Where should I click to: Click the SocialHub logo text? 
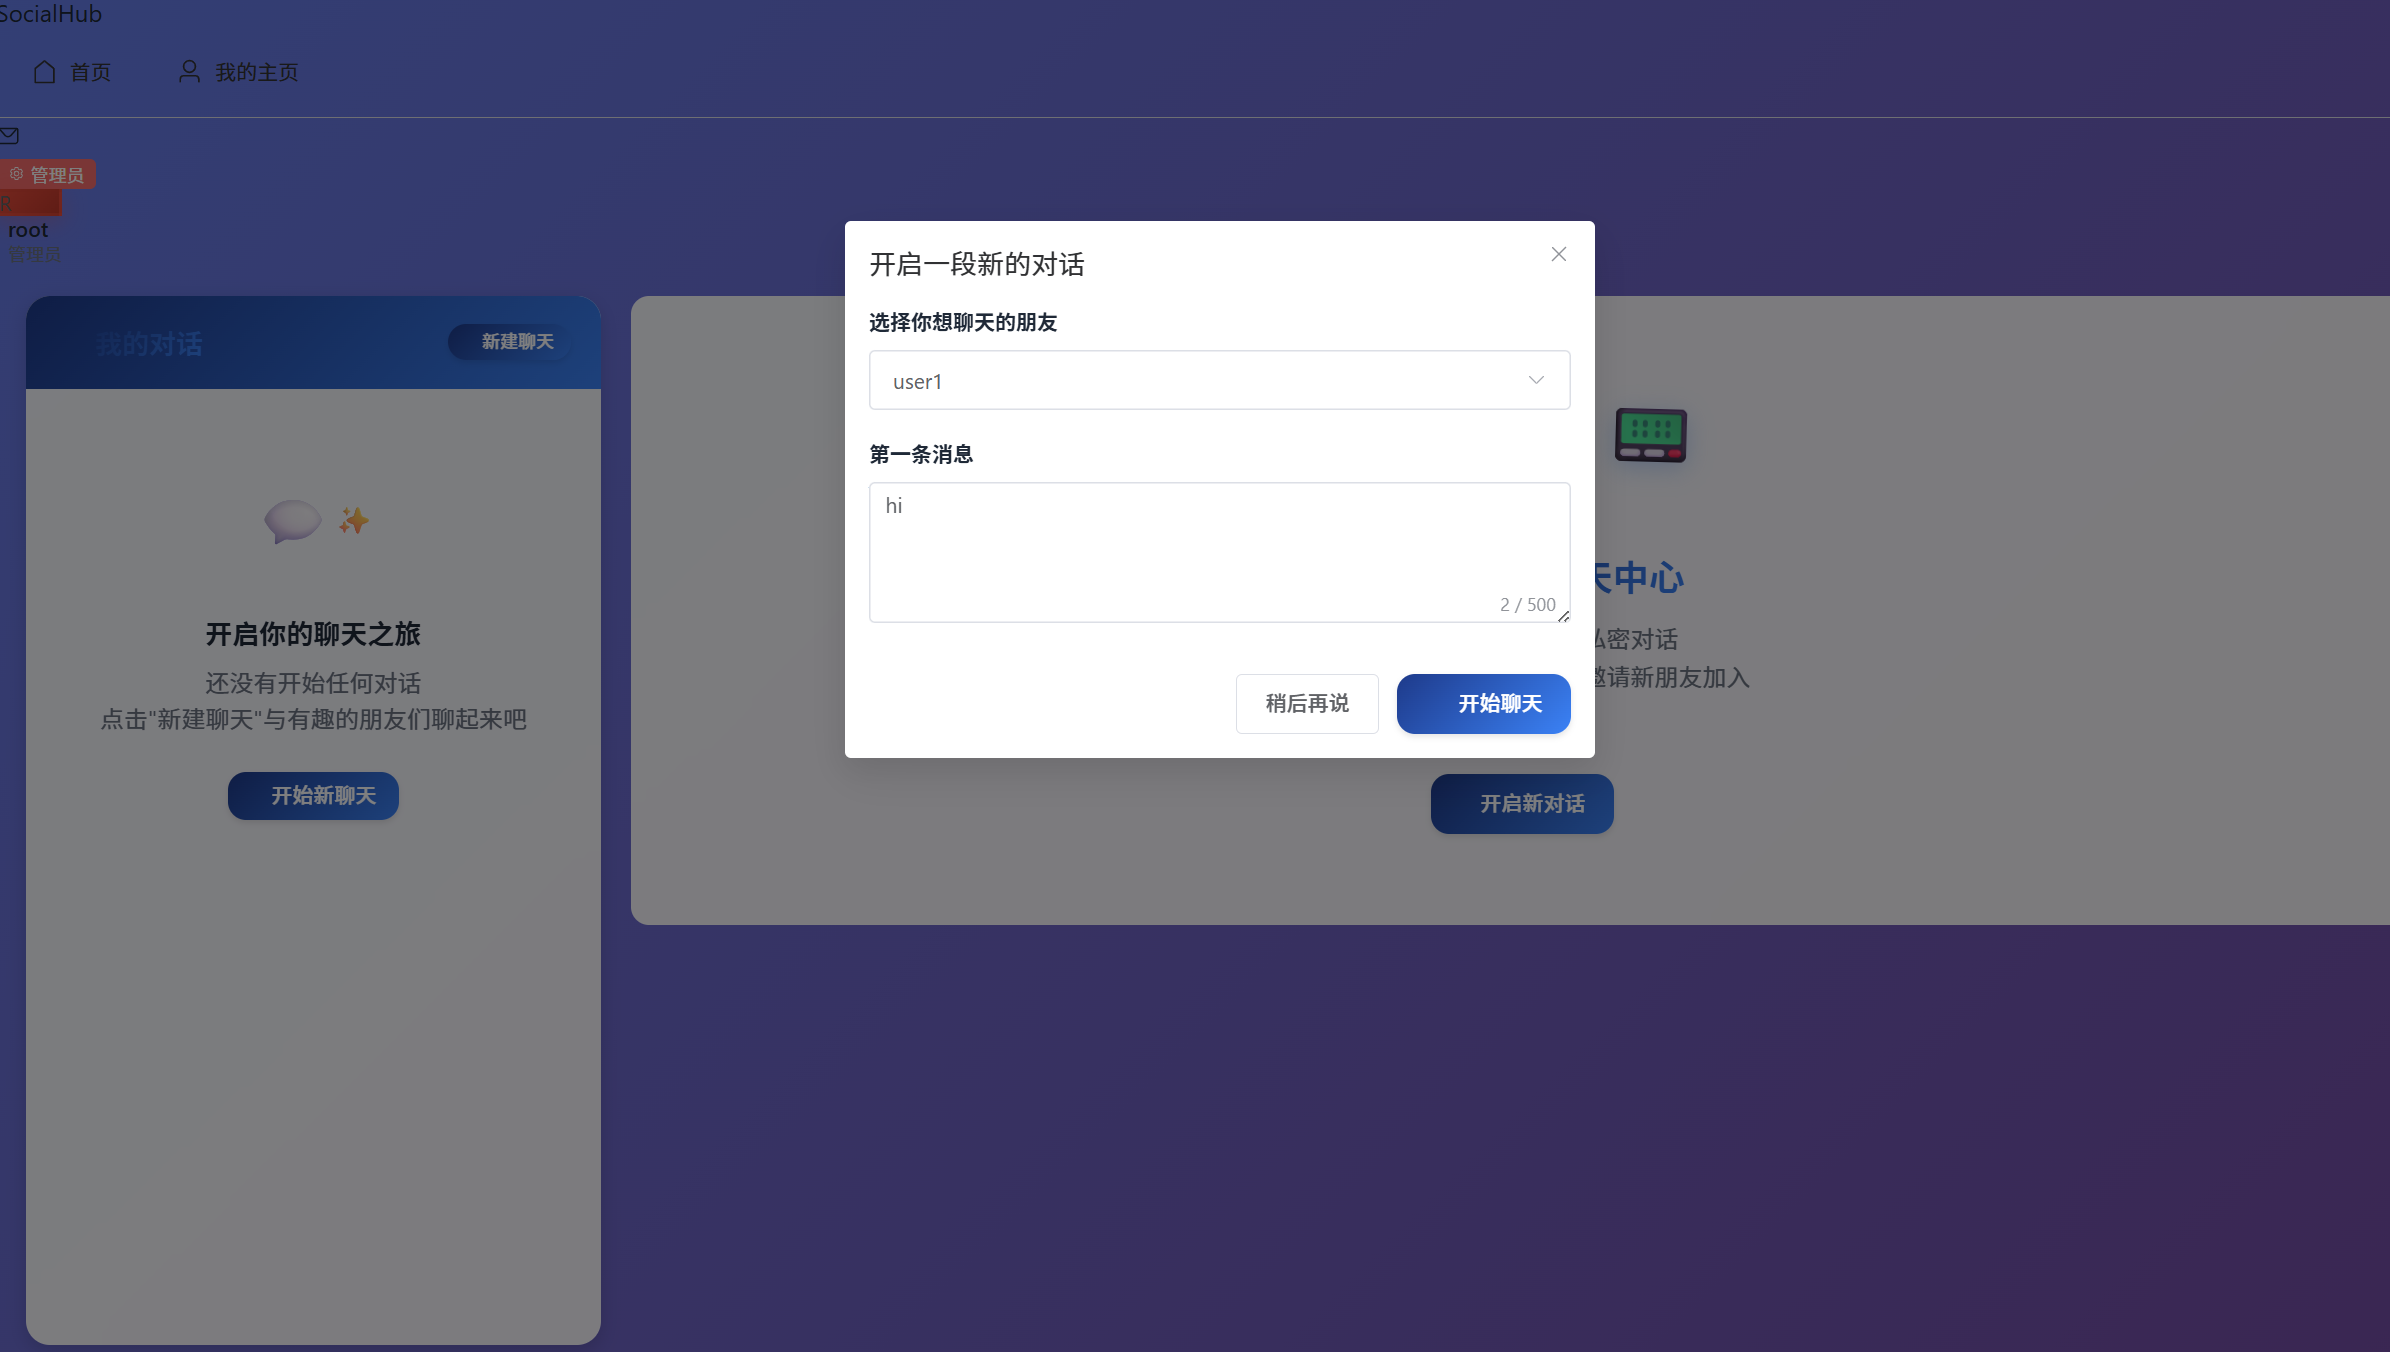50,14
